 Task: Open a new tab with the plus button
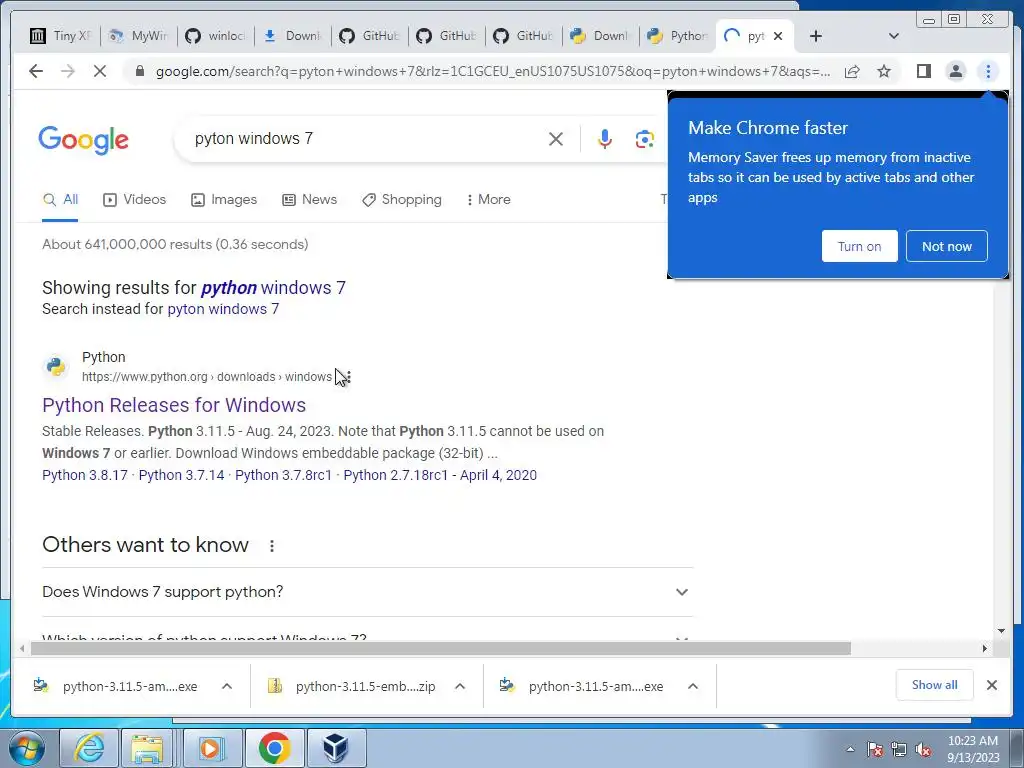click(816, 36)
